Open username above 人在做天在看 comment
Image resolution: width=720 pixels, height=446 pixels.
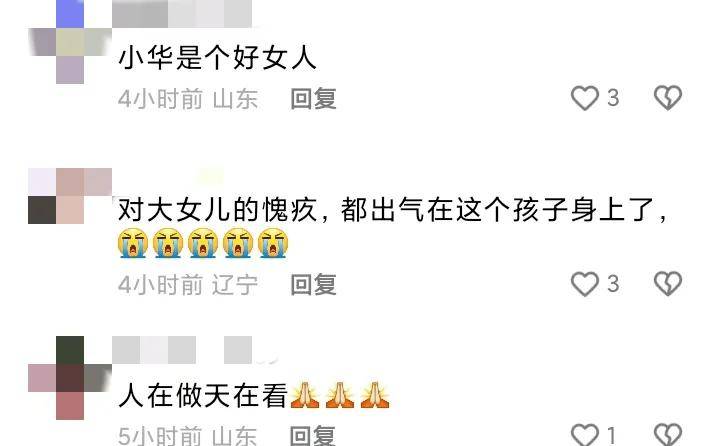pyautogui.click(x=193, y=350)
